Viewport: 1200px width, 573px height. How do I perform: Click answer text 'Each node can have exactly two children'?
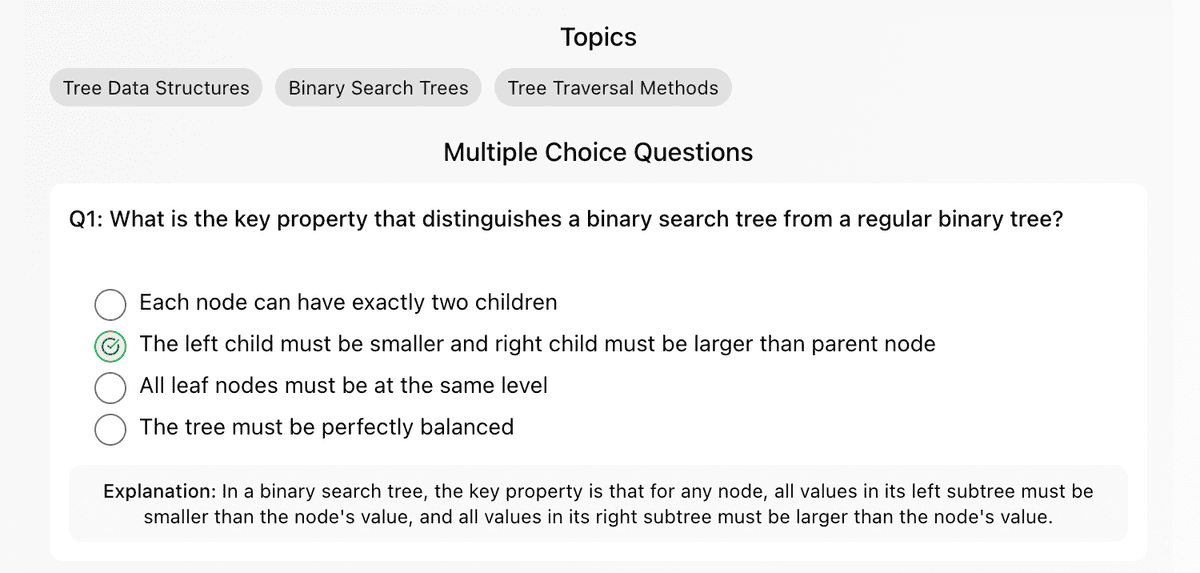click(x=349, y=302)
